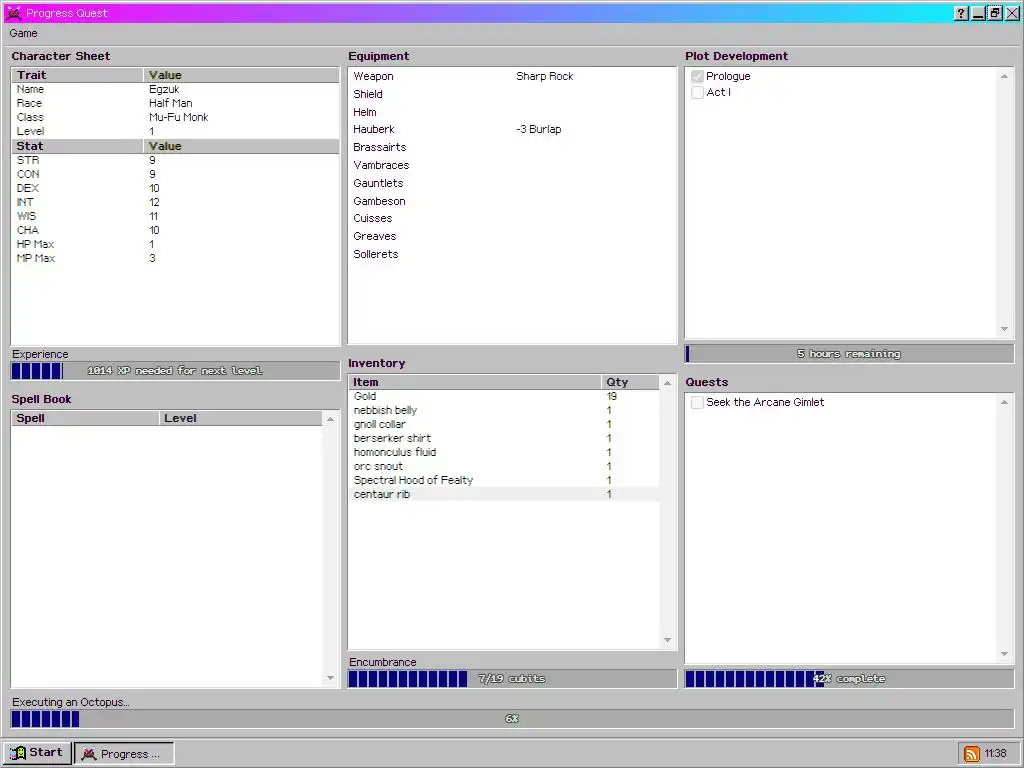Restore the Progress Quest window size
Viewport: 1024px width, 768px height.
click(994, 13)
